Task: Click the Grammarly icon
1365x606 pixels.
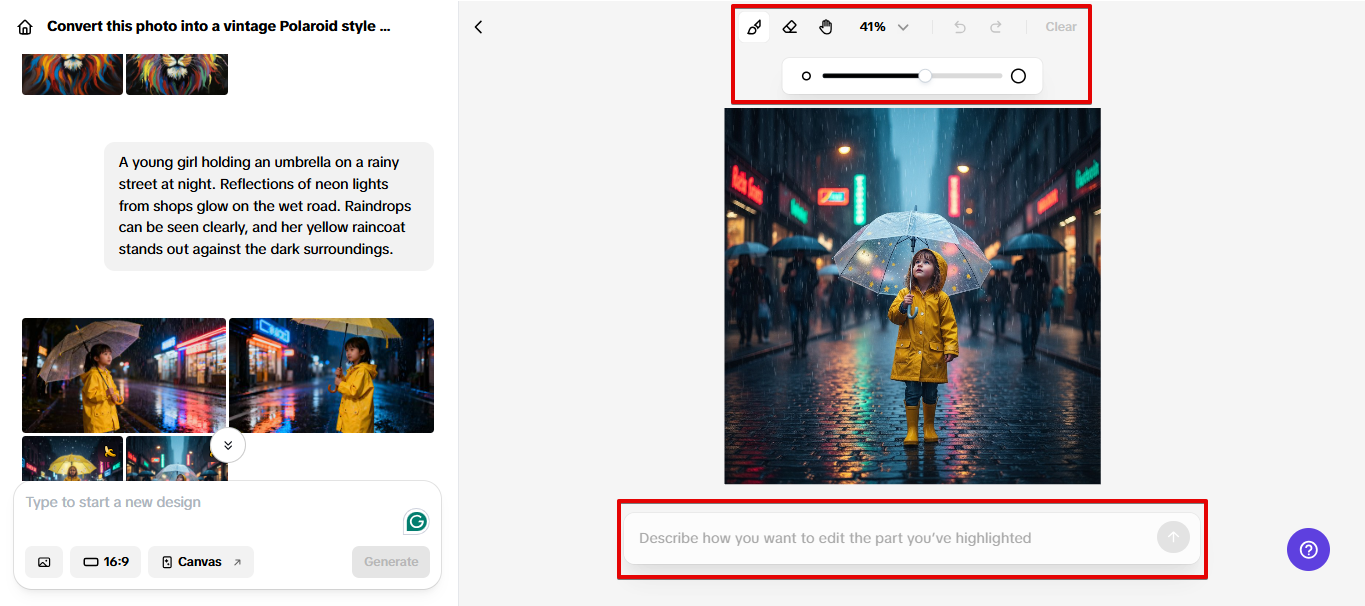Action: (417, 521)
